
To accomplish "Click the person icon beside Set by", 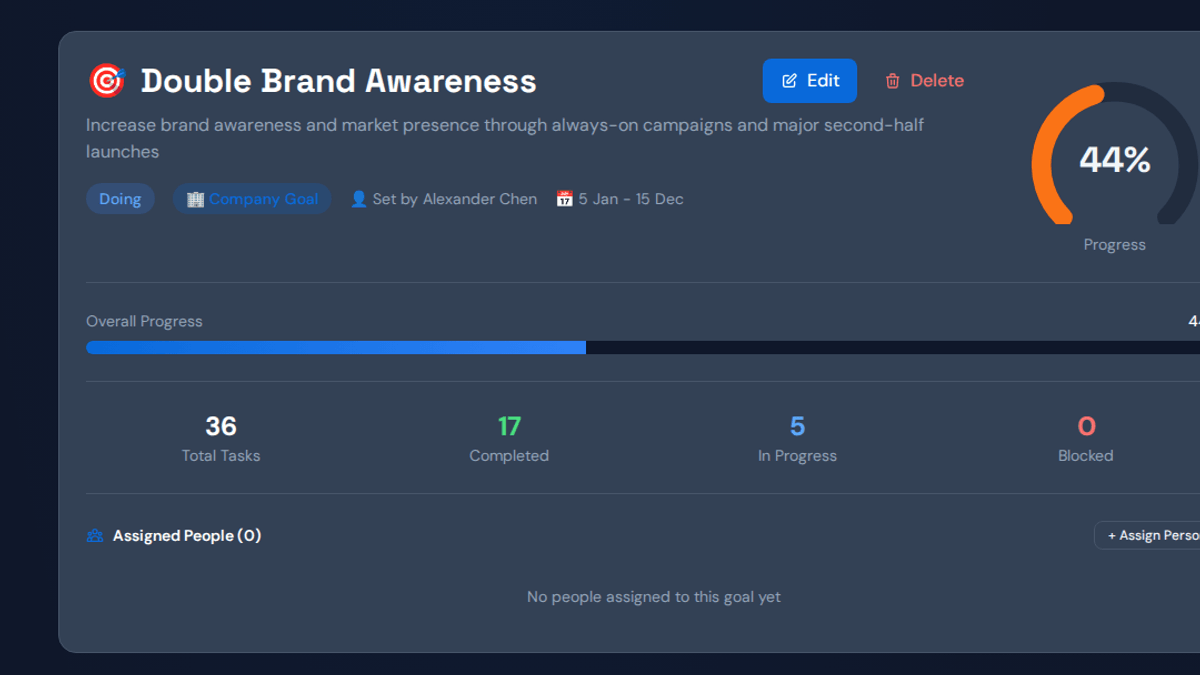I will pos(359,199).
